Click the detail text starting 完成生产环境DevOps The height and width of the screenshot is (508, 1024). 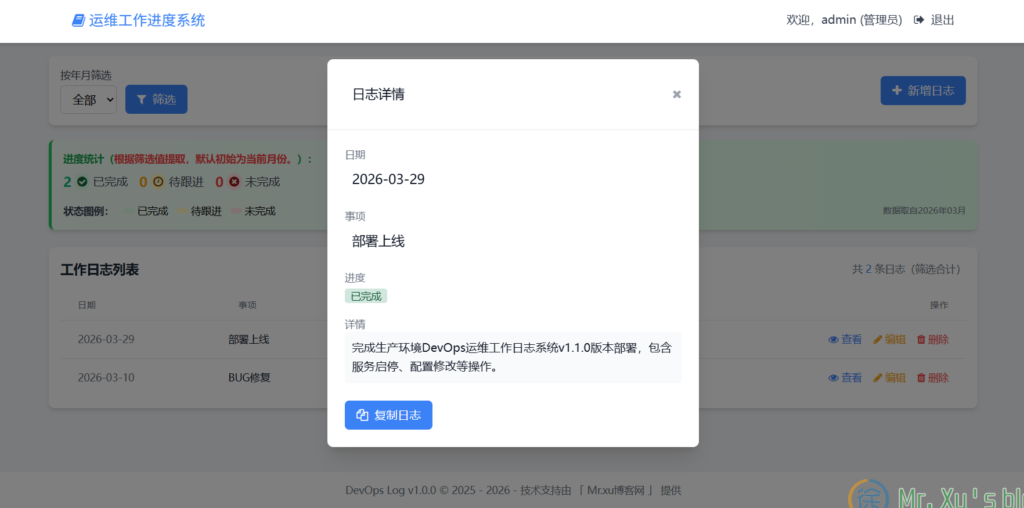(x=513, y=357)
